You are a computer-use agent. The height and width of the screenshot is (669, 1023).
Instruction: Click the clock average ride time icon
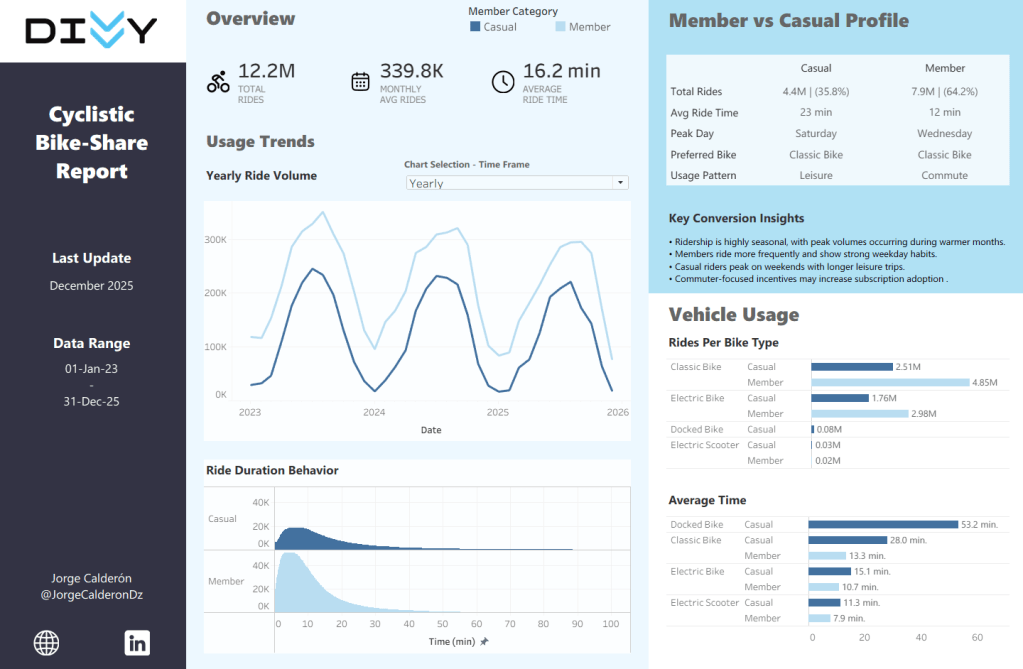coord(503,82)
